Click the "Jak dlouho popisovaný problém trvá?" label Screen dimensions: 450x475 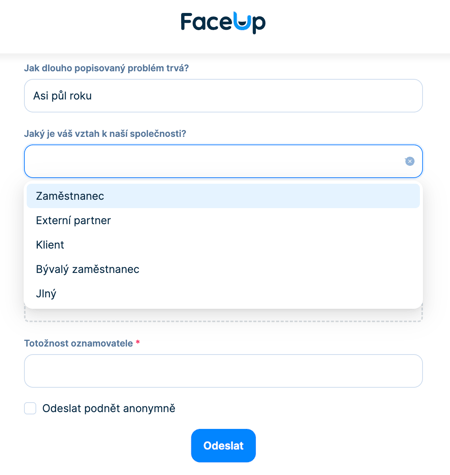(x=106, y=68)
